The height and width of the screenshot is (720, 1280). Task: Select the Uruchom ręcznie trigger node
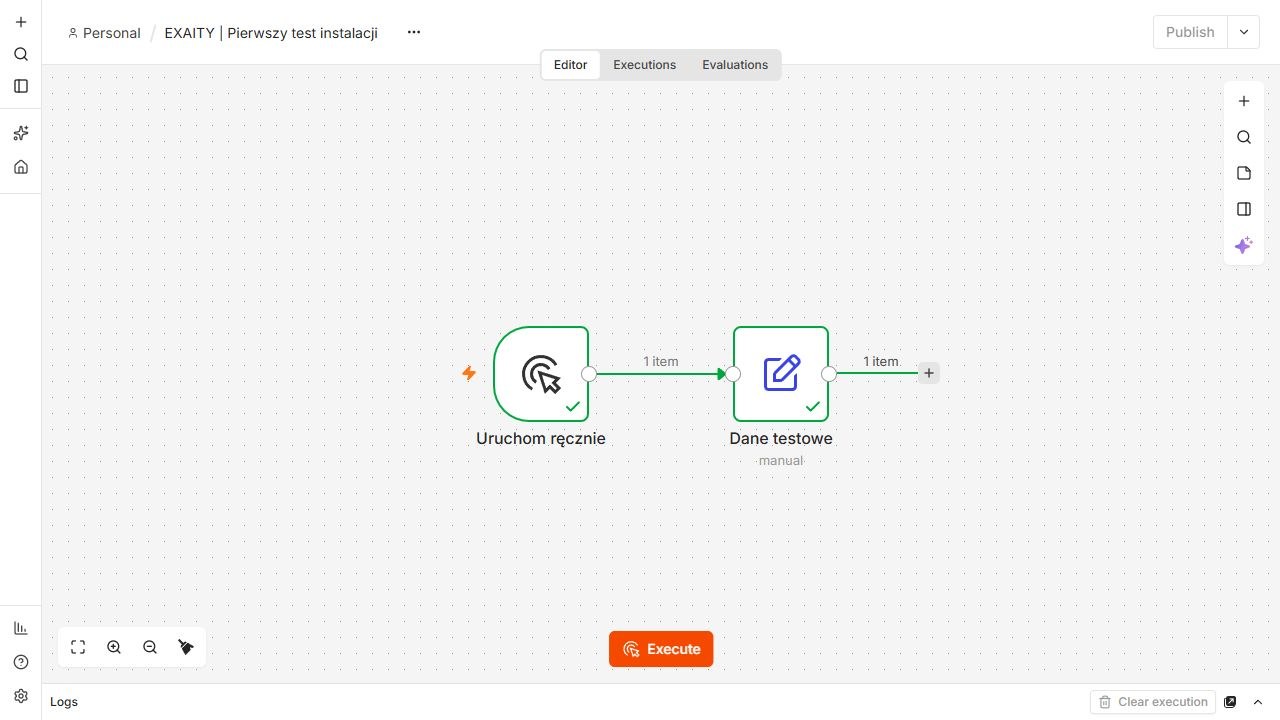pyautogui.click(x=541, y=374)
